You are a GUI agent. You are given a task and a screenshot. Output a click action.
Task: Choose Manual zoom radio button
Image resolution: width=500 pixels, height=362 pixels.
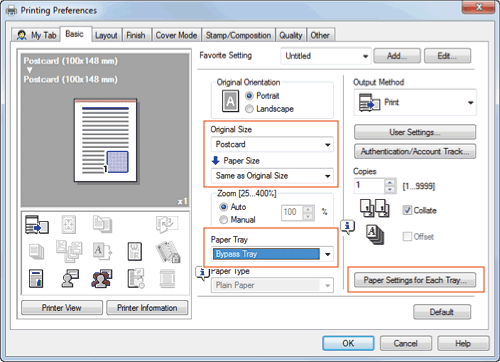[237, 220]
